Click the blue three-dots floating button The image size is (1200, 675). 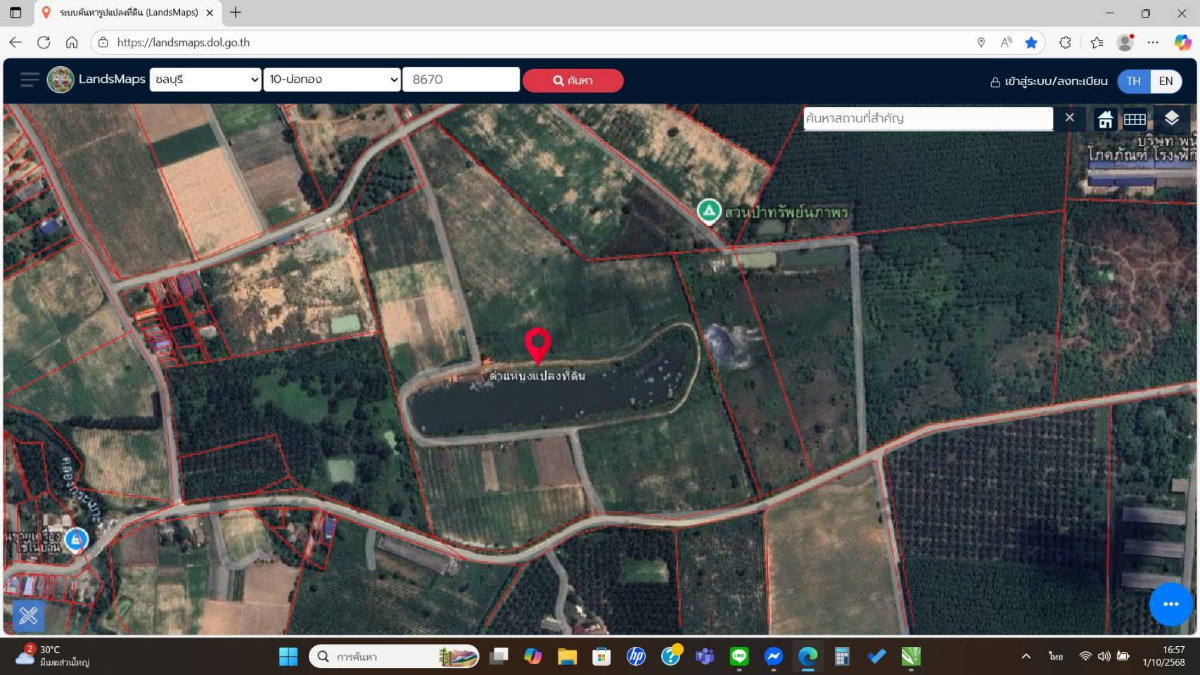1171,604
